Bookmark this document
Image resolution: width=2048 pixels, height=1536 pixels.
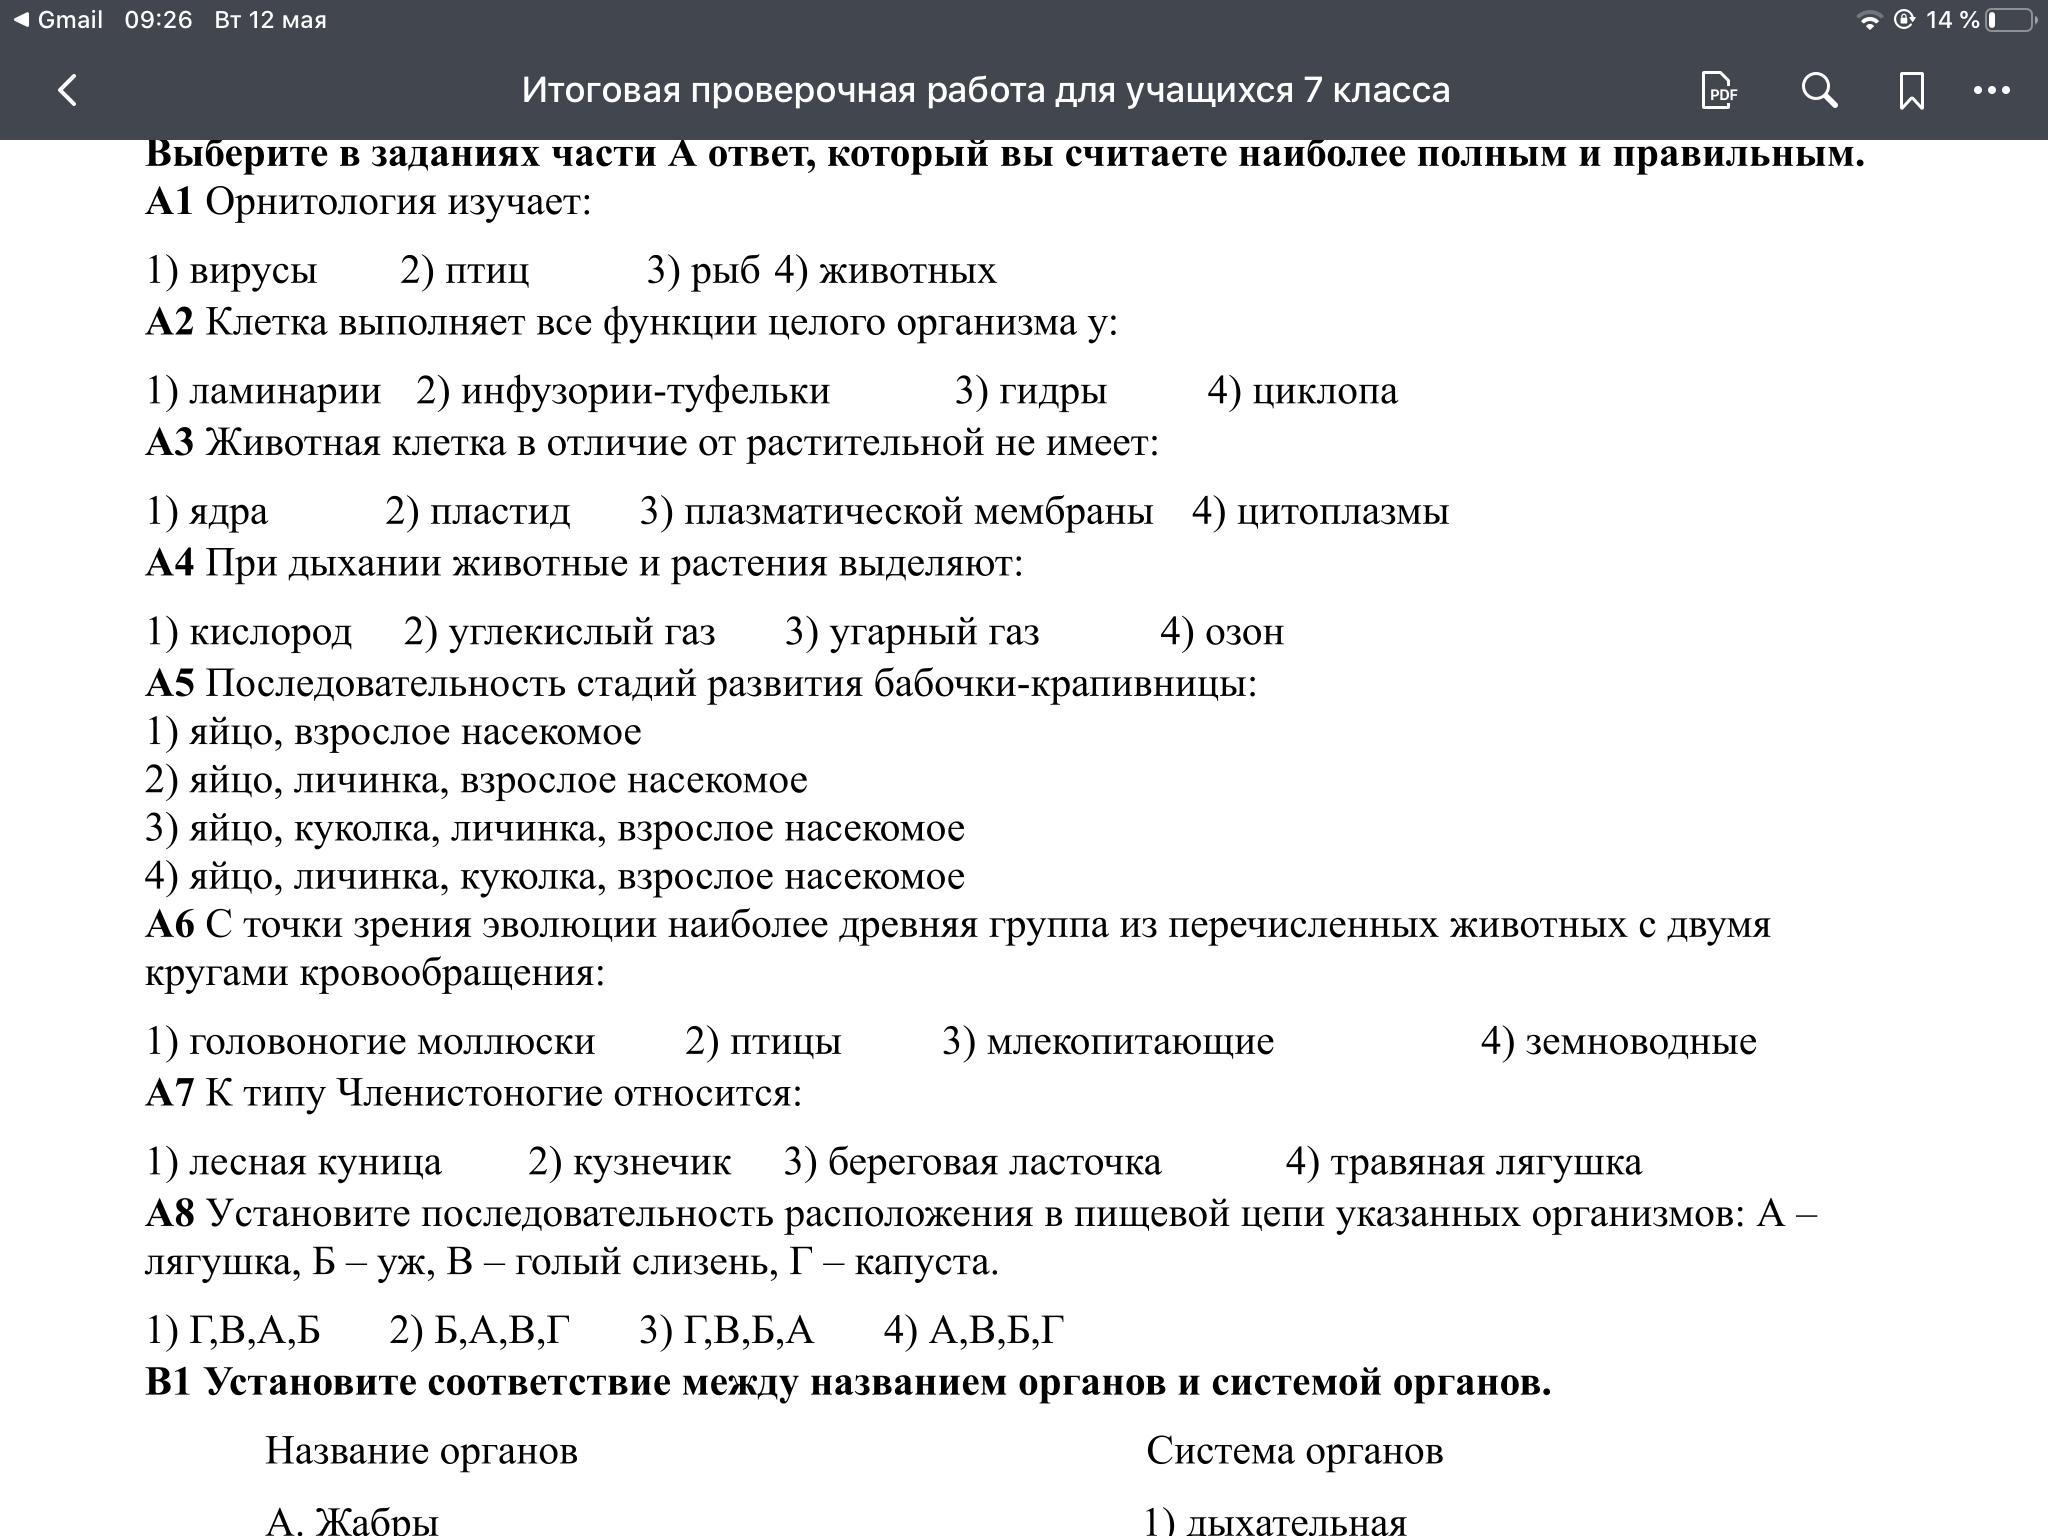1911,91
